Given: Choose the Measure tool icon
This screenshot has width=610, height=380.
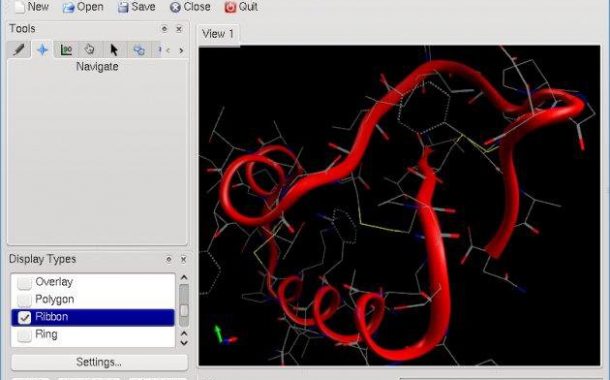Looking at the screenshot, I should 66,50.
